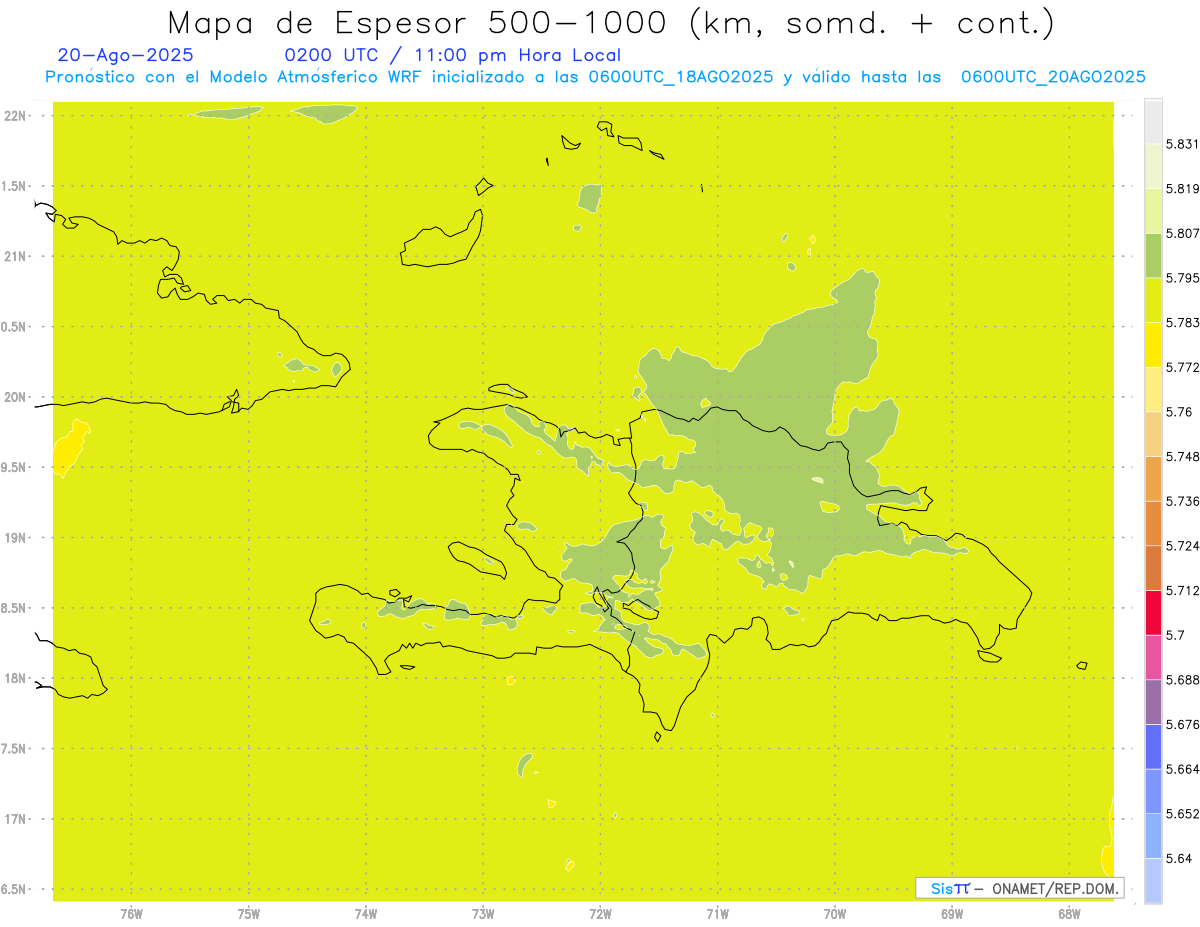Click the '68W' longitude label
The height and width of the screenshot is (927, 1200).
click(x=1069, y=913)
